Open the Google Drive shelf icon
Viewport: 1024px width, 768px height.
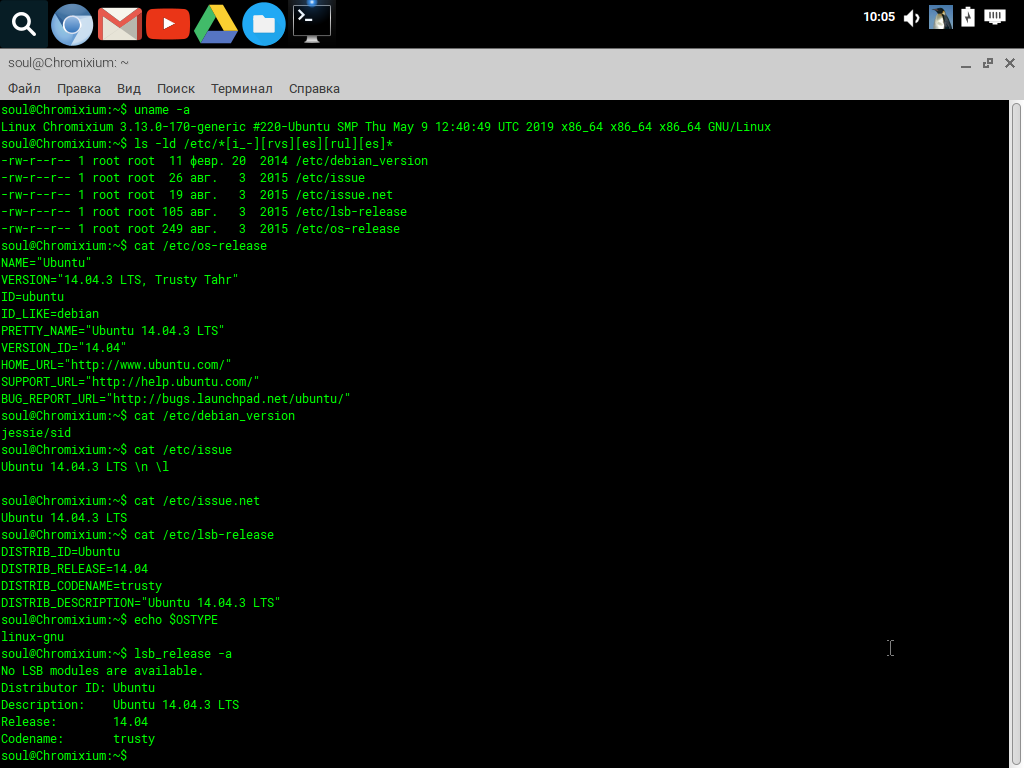[216, 24]
